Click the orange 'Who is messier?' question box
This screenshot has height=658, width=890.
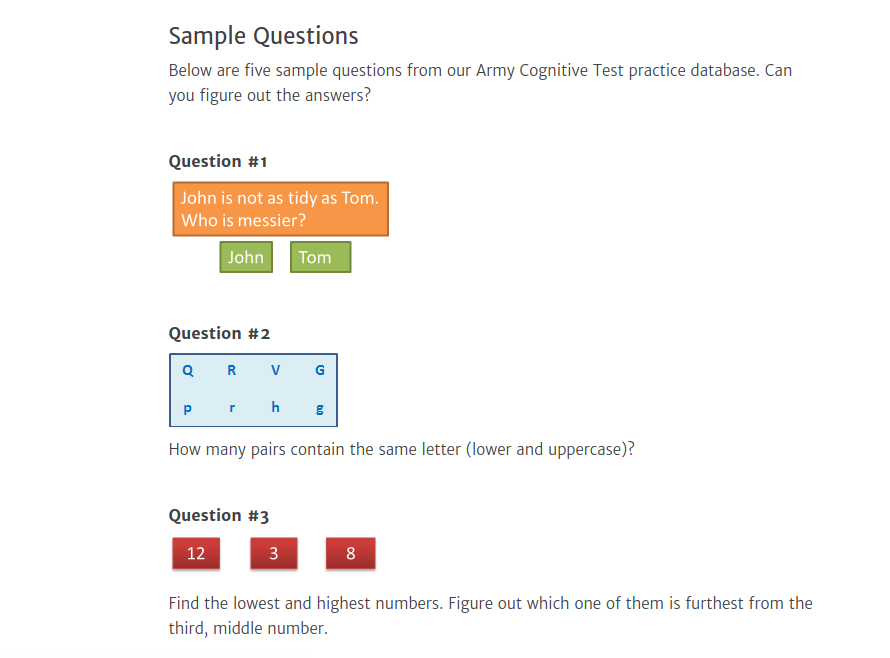coord(280,209)
